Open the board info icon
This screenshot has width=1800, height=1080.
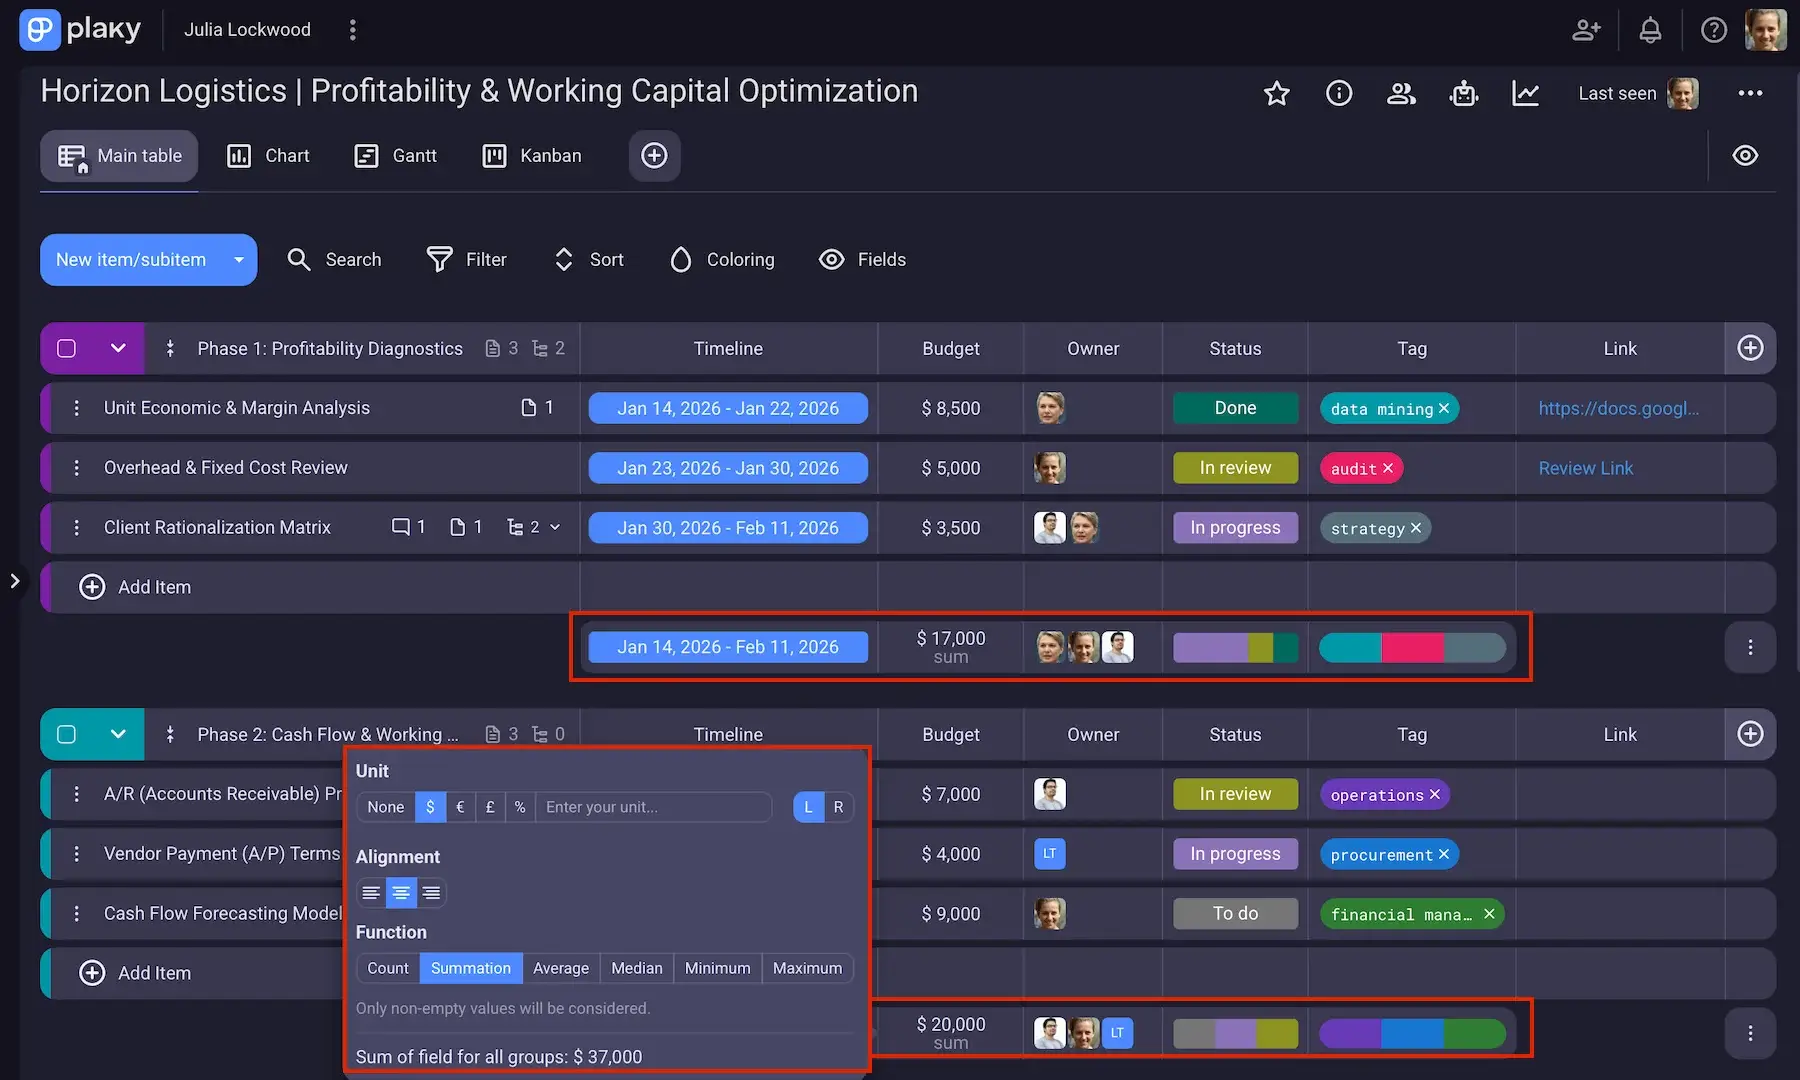pos(1339,94)
